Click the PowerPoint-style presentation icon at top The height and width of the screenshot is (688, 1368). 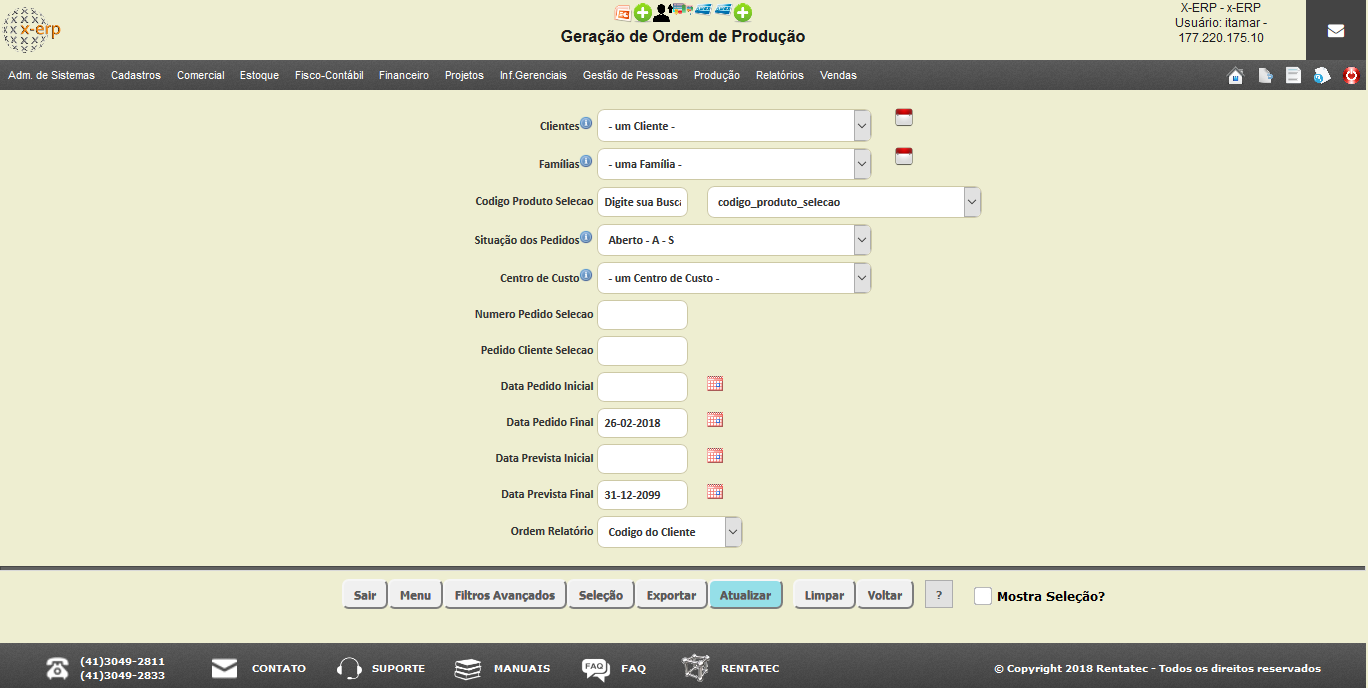[622, 12]
